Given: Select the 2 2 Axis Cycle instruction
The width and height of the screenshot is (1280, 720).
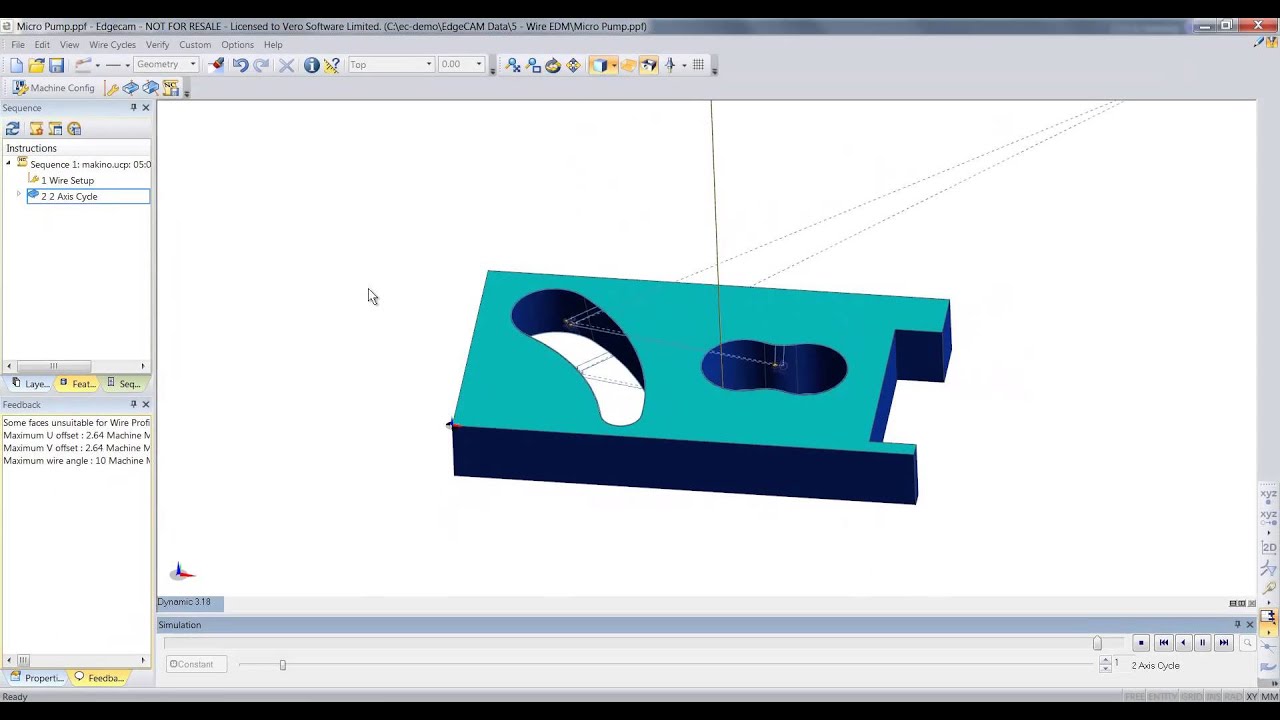Looking at the screenshot, I should point(88,196).
